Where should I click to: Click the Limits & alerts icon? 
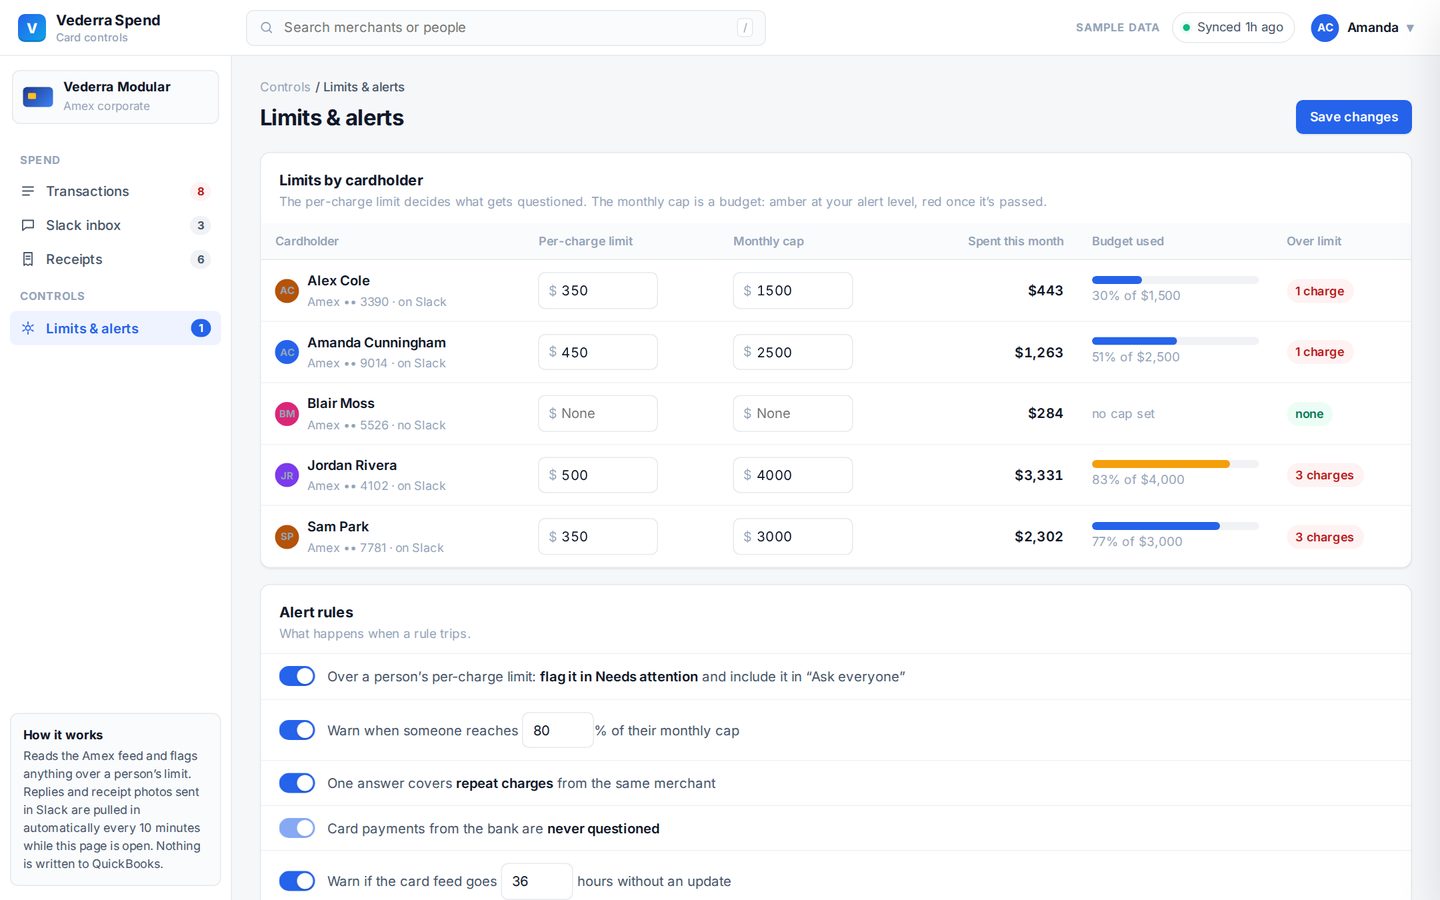point(28,328)
